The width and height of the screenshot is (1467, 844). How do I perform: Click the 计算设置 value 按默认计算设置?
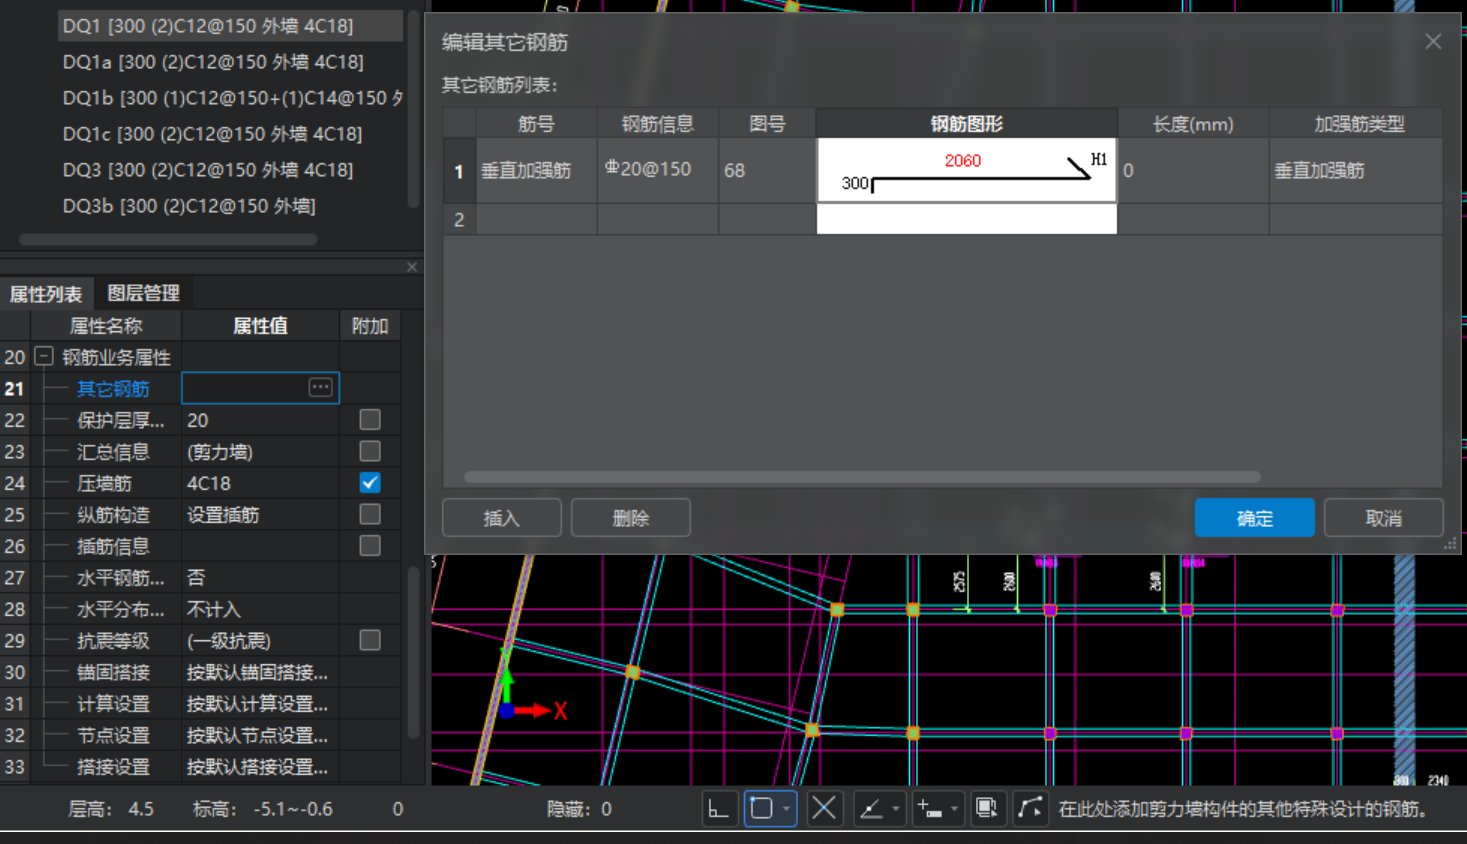point(260,703)
